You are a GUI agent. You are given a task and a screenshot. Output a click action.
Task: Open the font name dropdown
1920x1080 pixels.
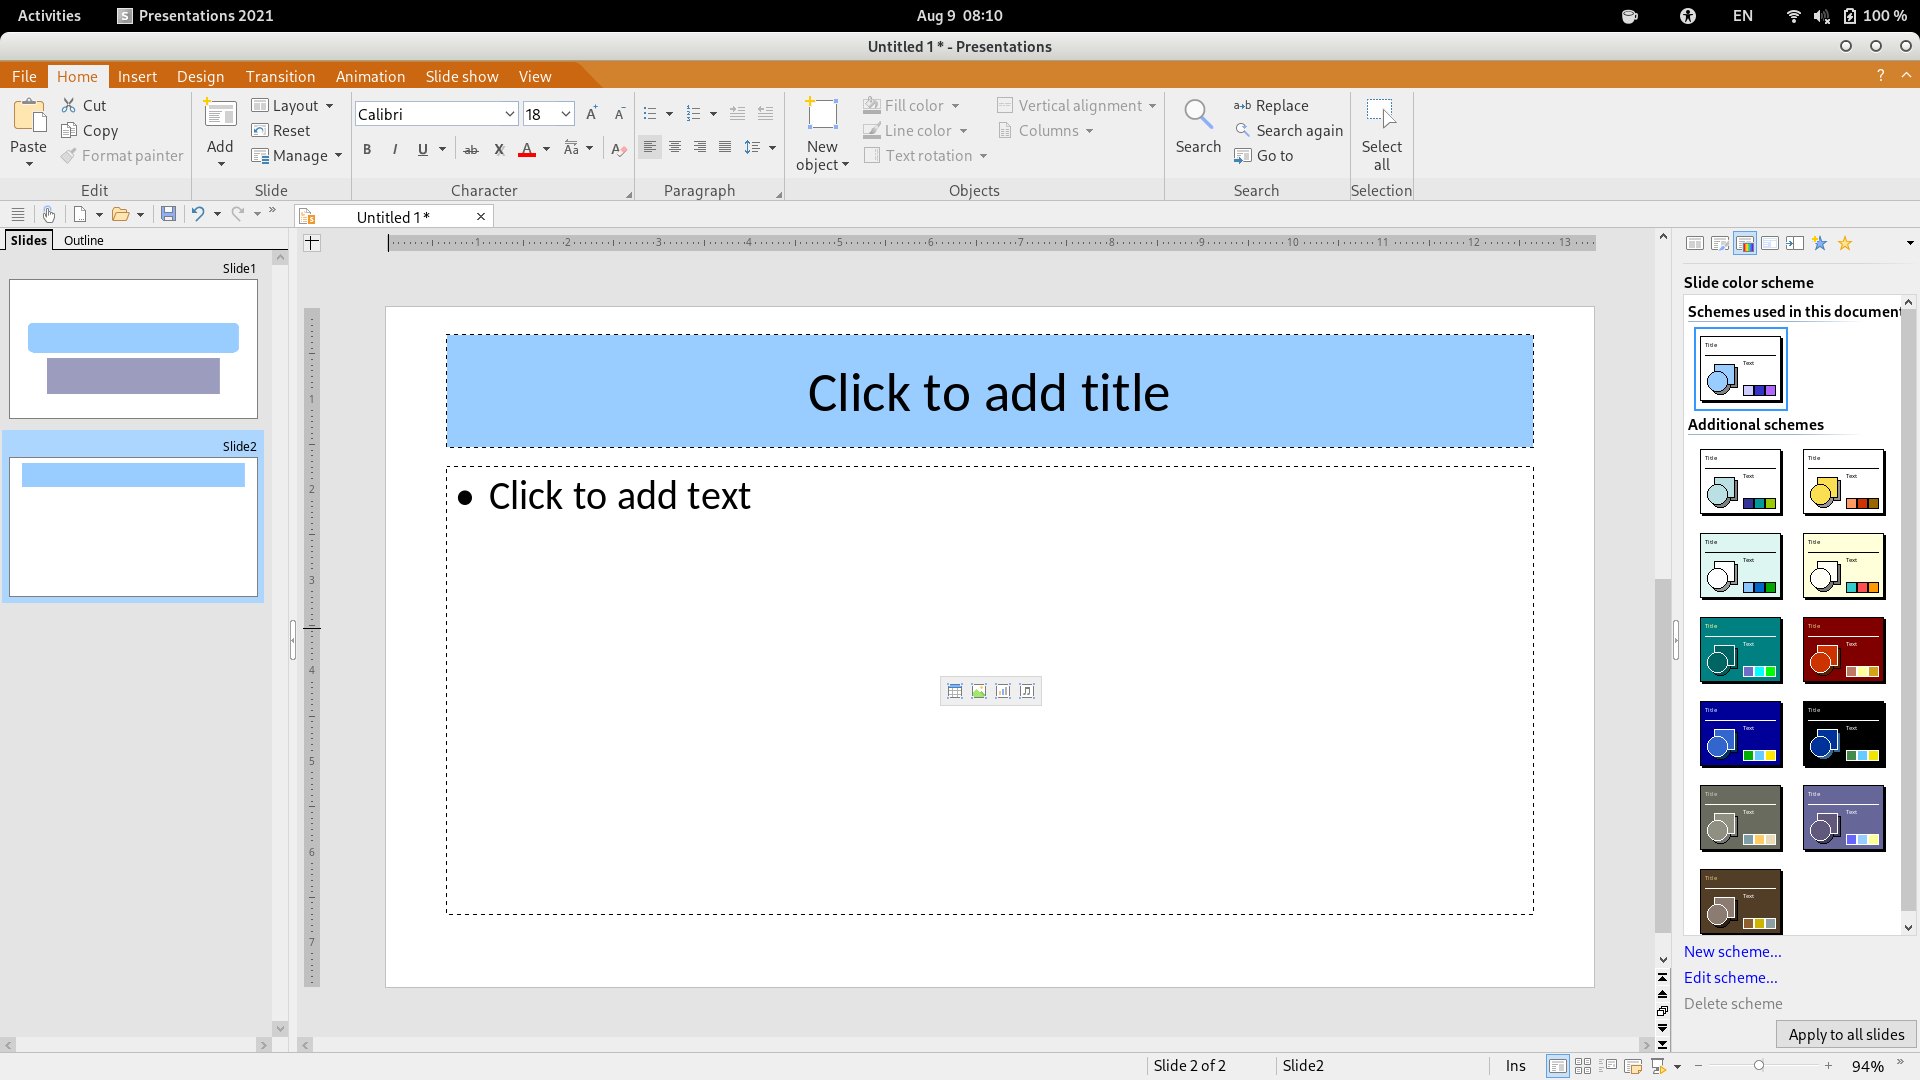[x=509, y=114]
